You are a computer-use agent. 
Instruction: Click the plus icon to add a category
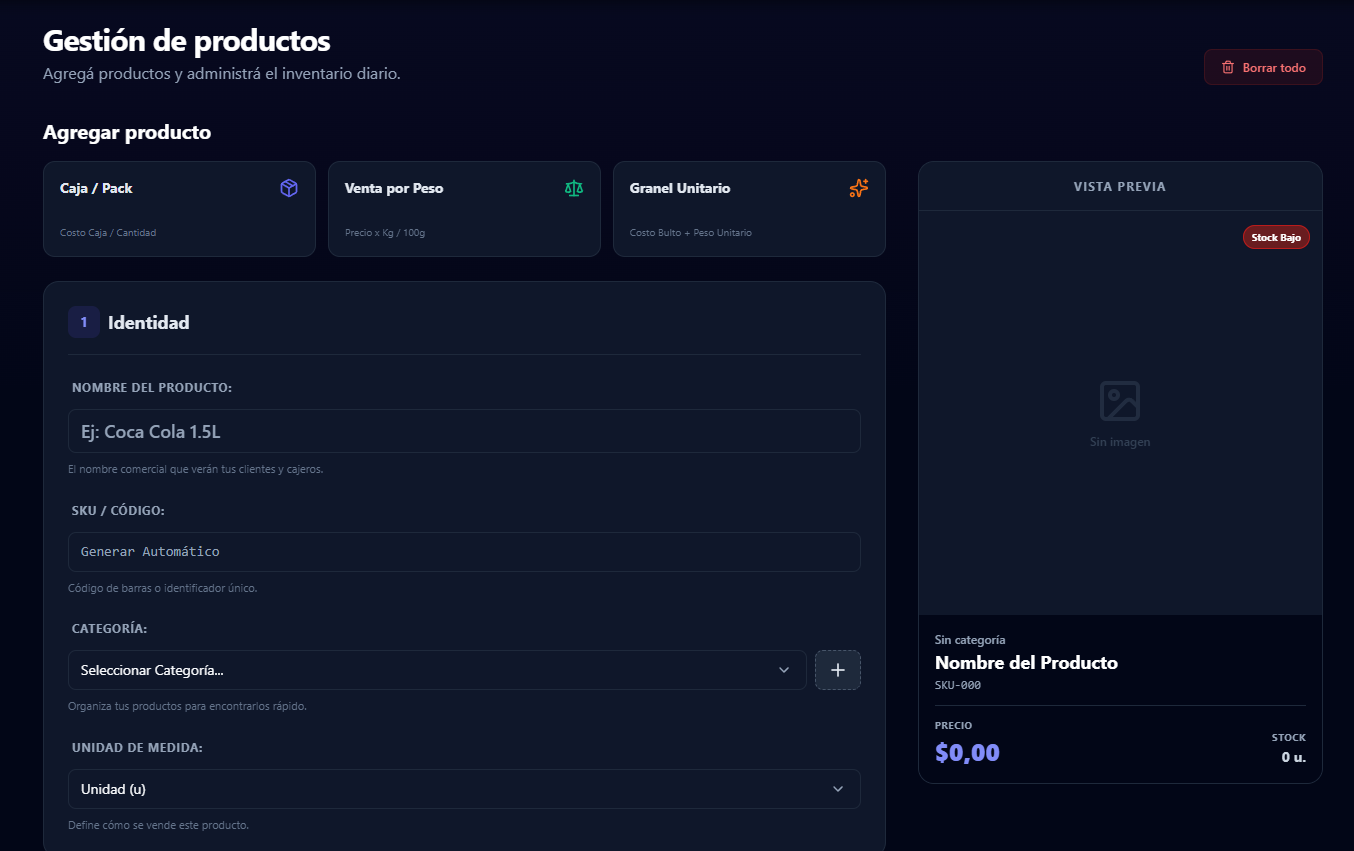[x=837, y=670]
